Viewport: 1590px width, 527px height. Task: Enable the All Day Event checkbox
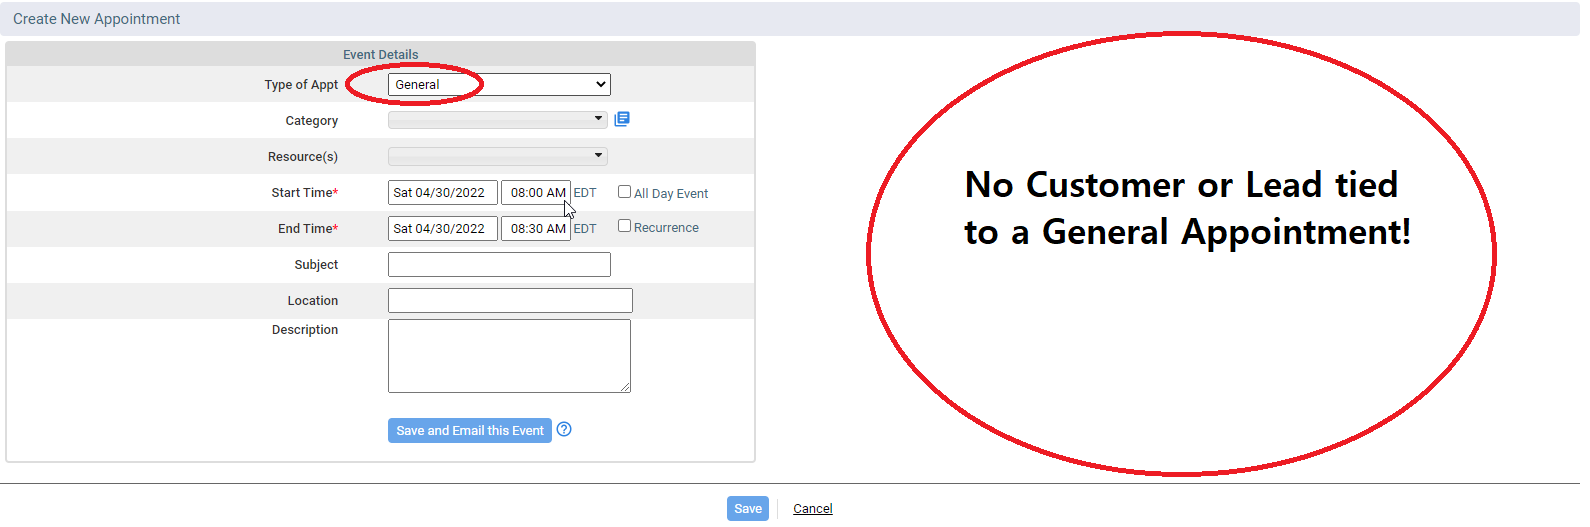[624, 192]
